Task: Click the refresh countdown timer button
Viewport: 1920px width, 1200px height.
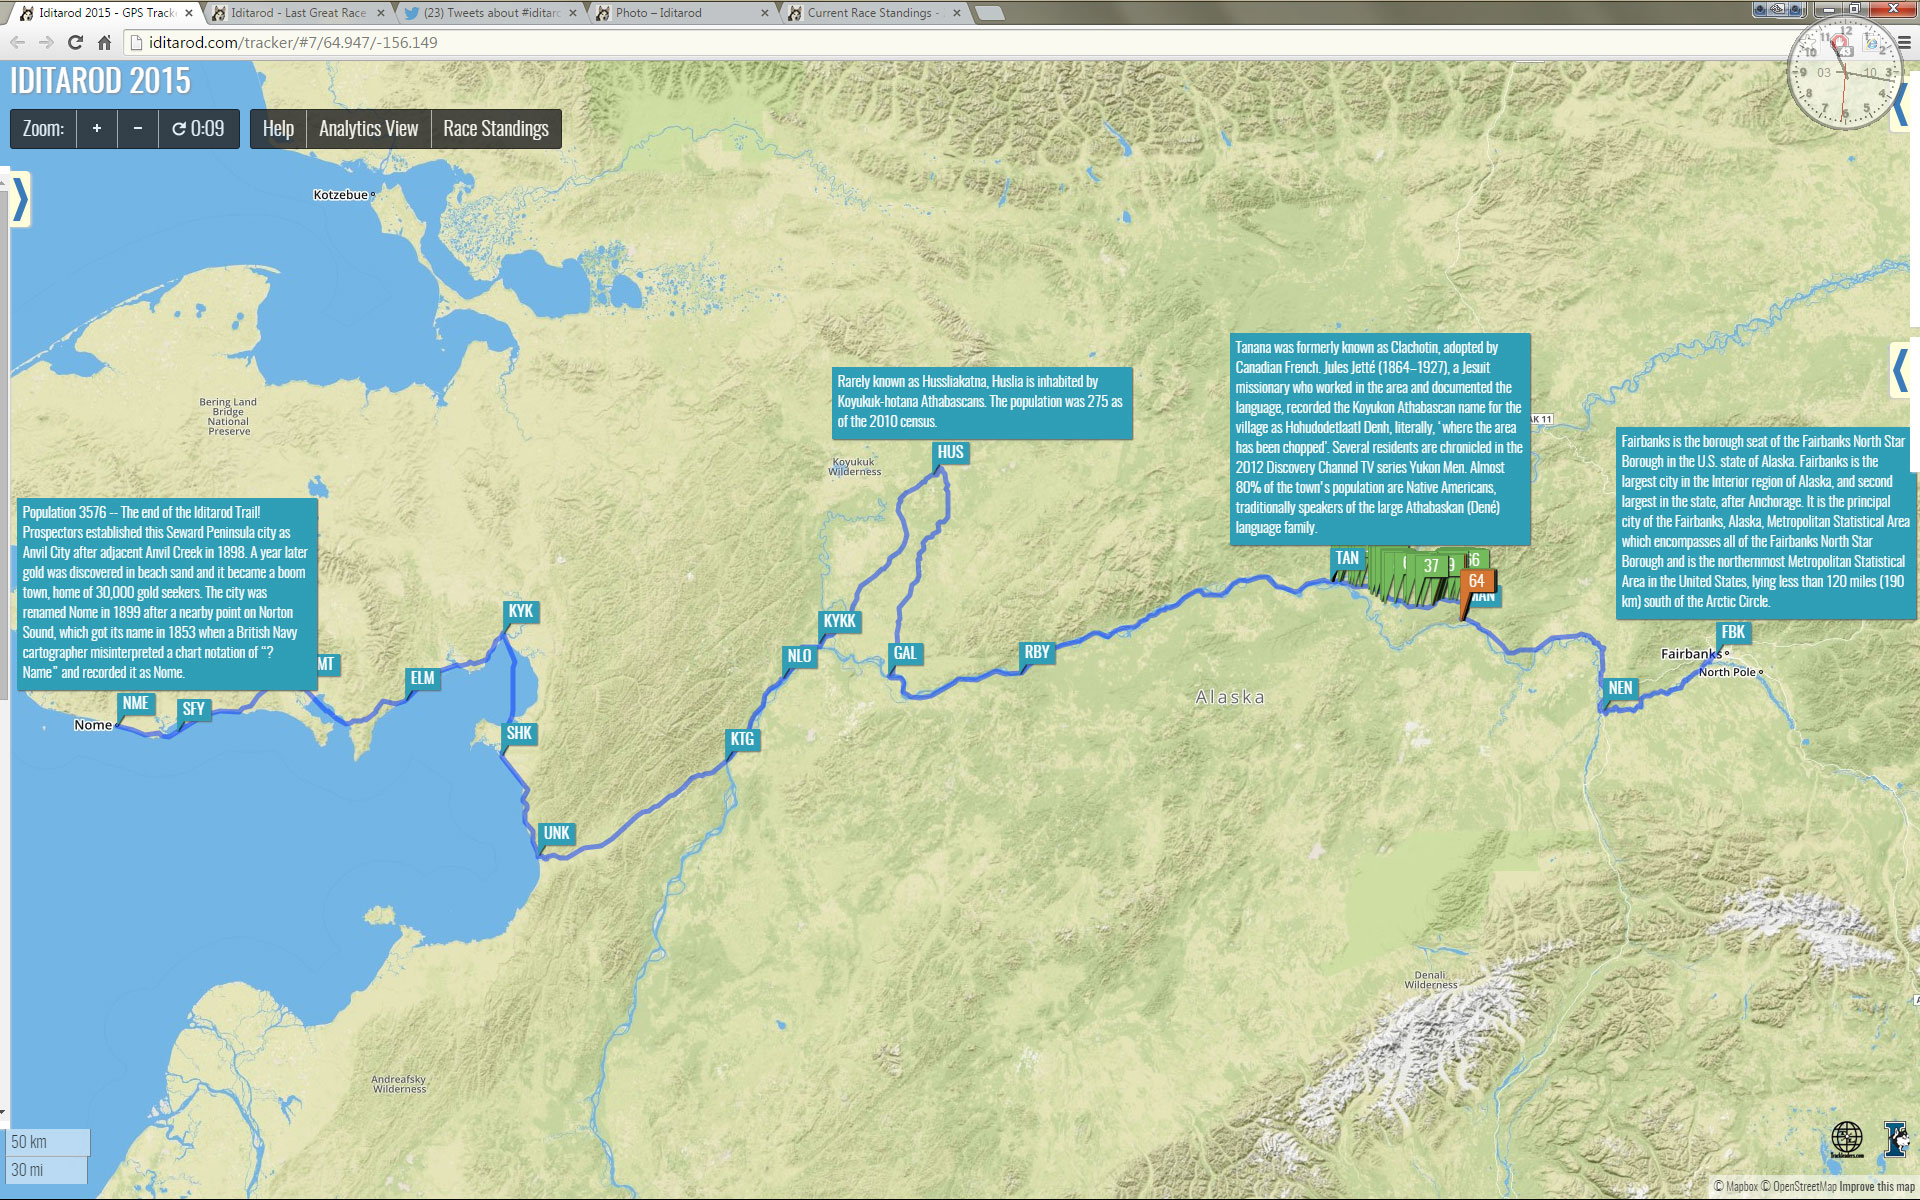Action: click(x=198, y=129)
